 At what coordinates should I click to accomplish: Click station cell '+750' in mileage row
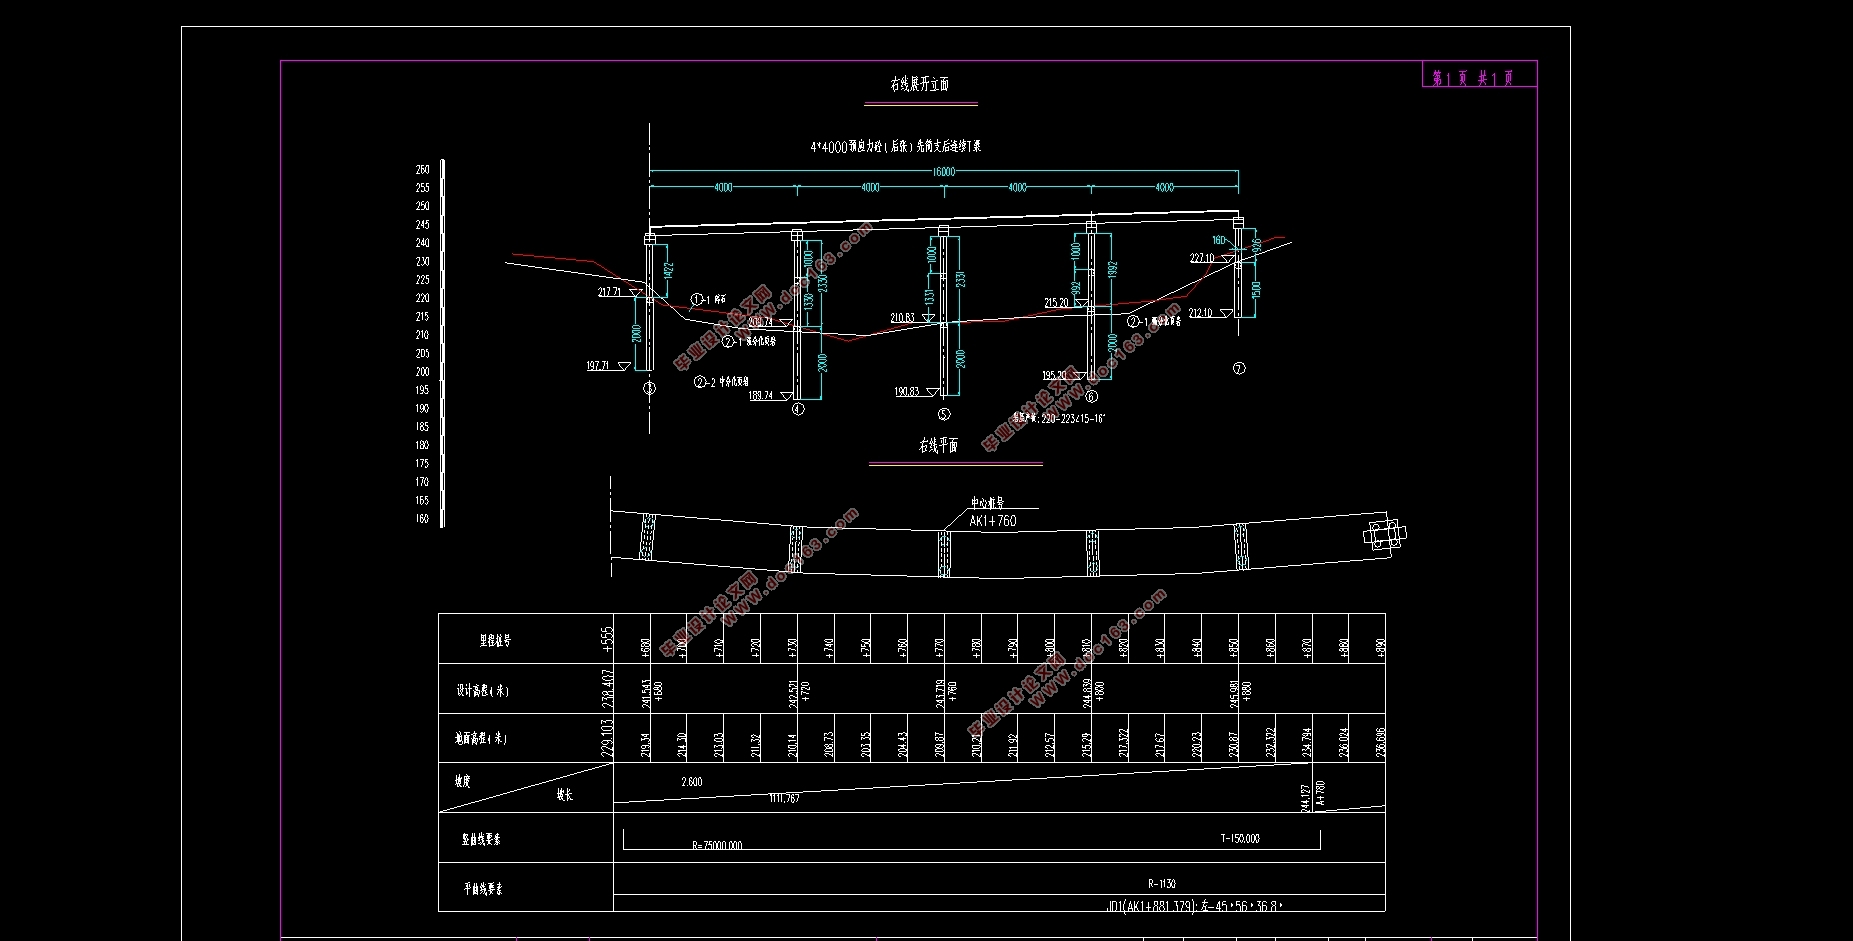[x=866, y=647]
